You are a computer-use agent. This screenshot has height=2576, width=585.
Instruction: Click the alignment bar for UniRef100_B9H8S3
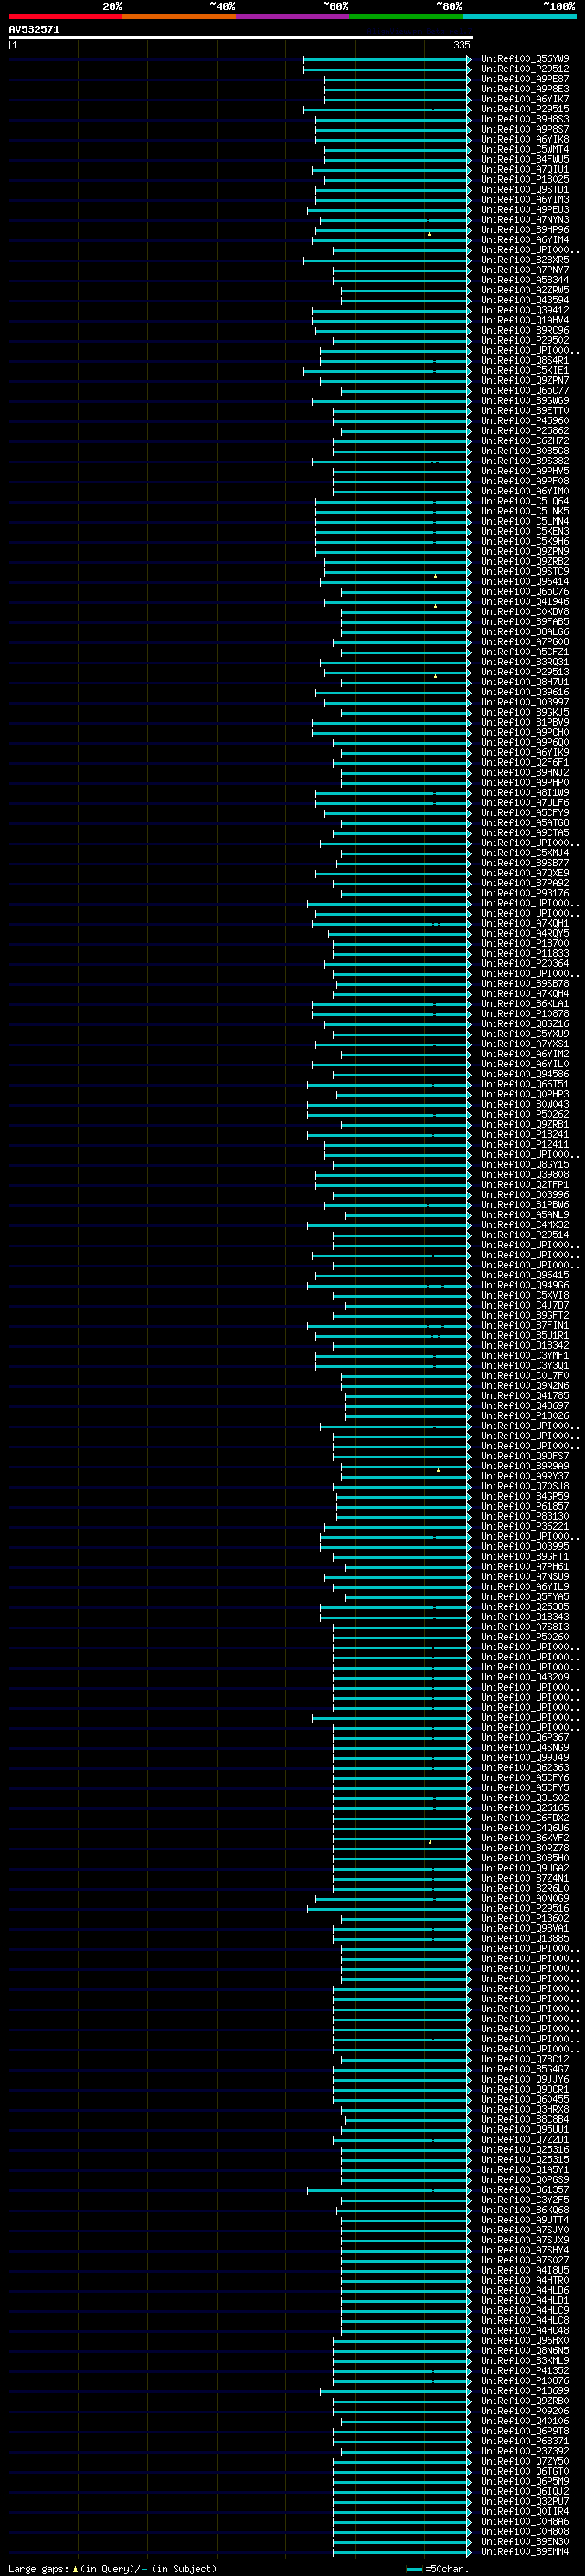point(393,119)
